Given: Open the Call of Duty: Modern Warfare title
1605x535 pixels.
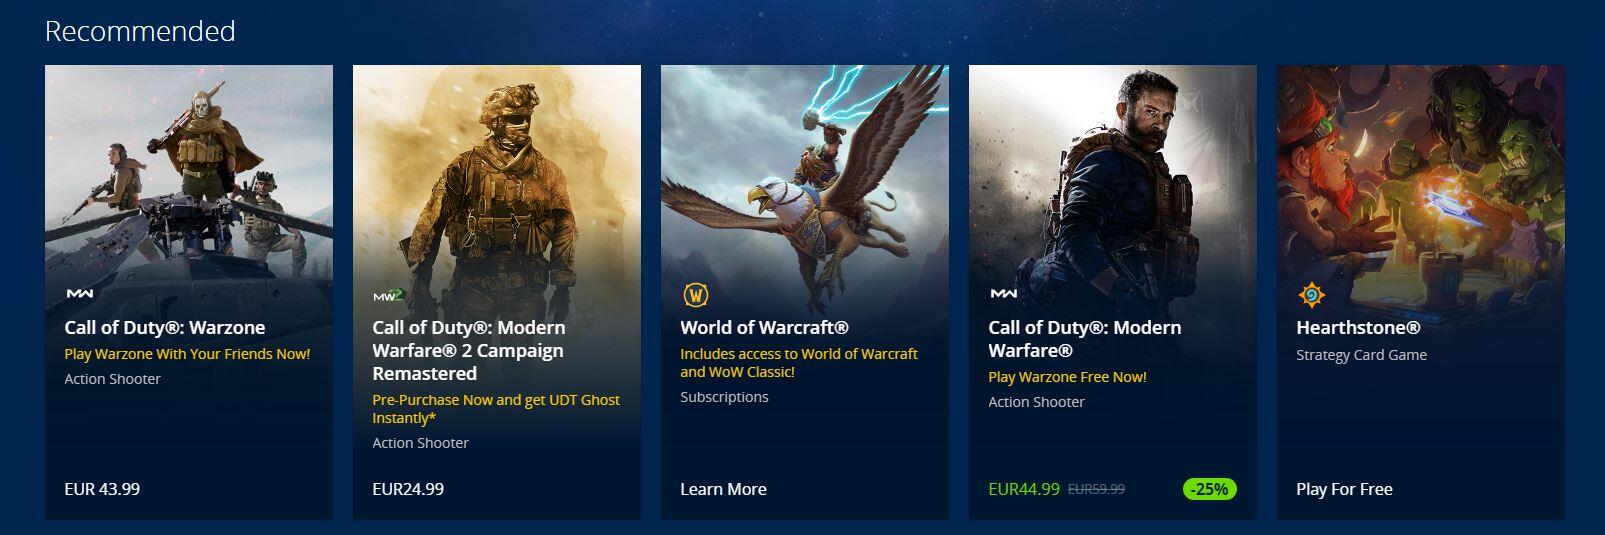Looking at the screenshot, I should click(1085, 339).
